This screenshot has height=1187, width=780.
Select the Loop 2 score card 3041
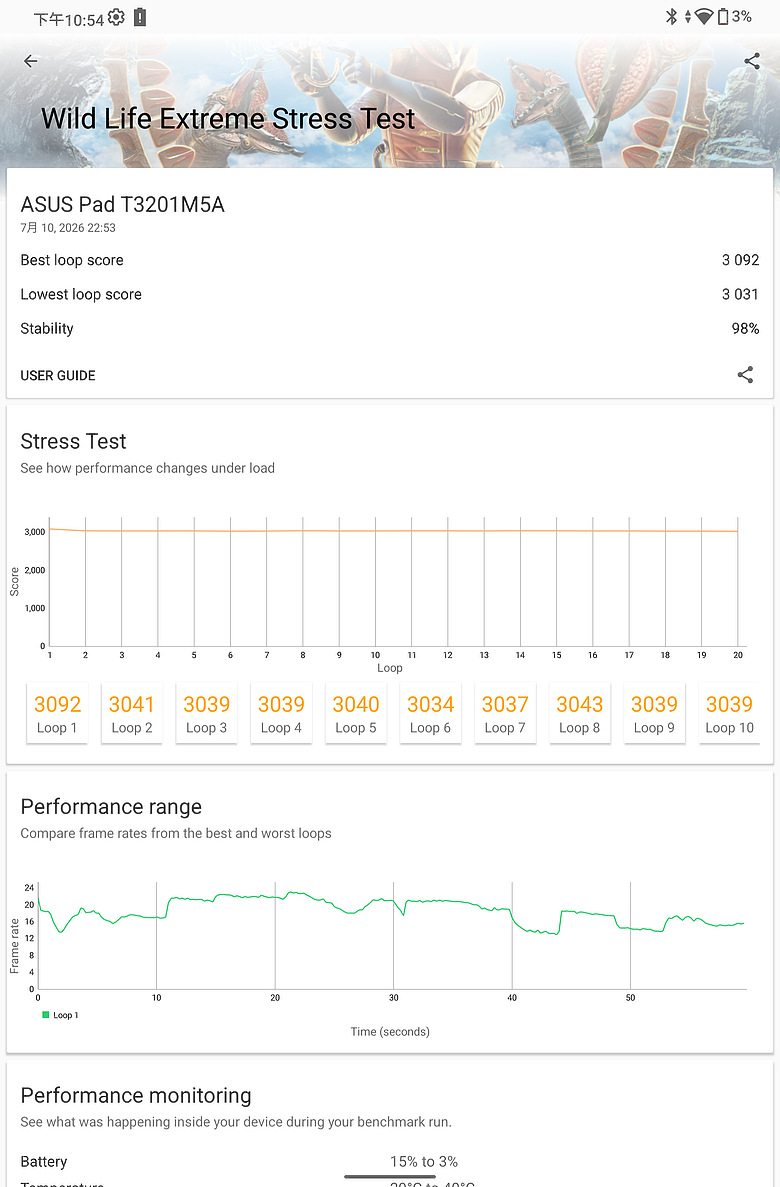[x=132, y=714]
